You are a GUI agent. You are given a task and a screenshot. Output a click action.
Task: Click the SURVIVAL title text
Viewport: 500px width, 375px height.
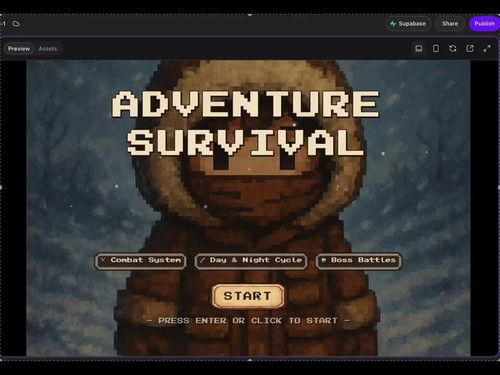(246, 143)
